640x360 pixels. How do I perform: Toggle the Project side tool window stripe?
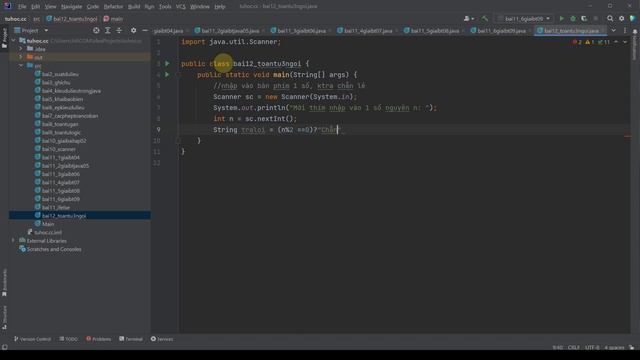coord(4,38)
